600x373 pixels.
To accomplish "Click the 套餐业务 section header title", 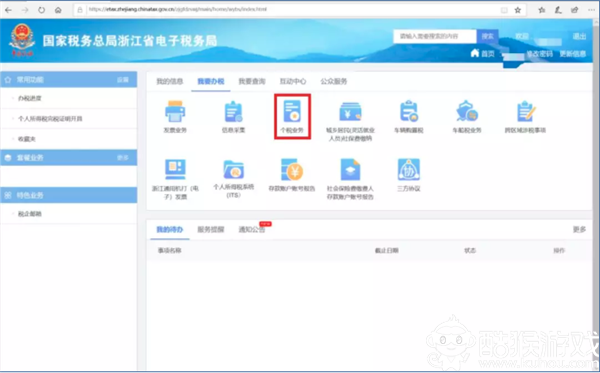I will coord(30,158).
